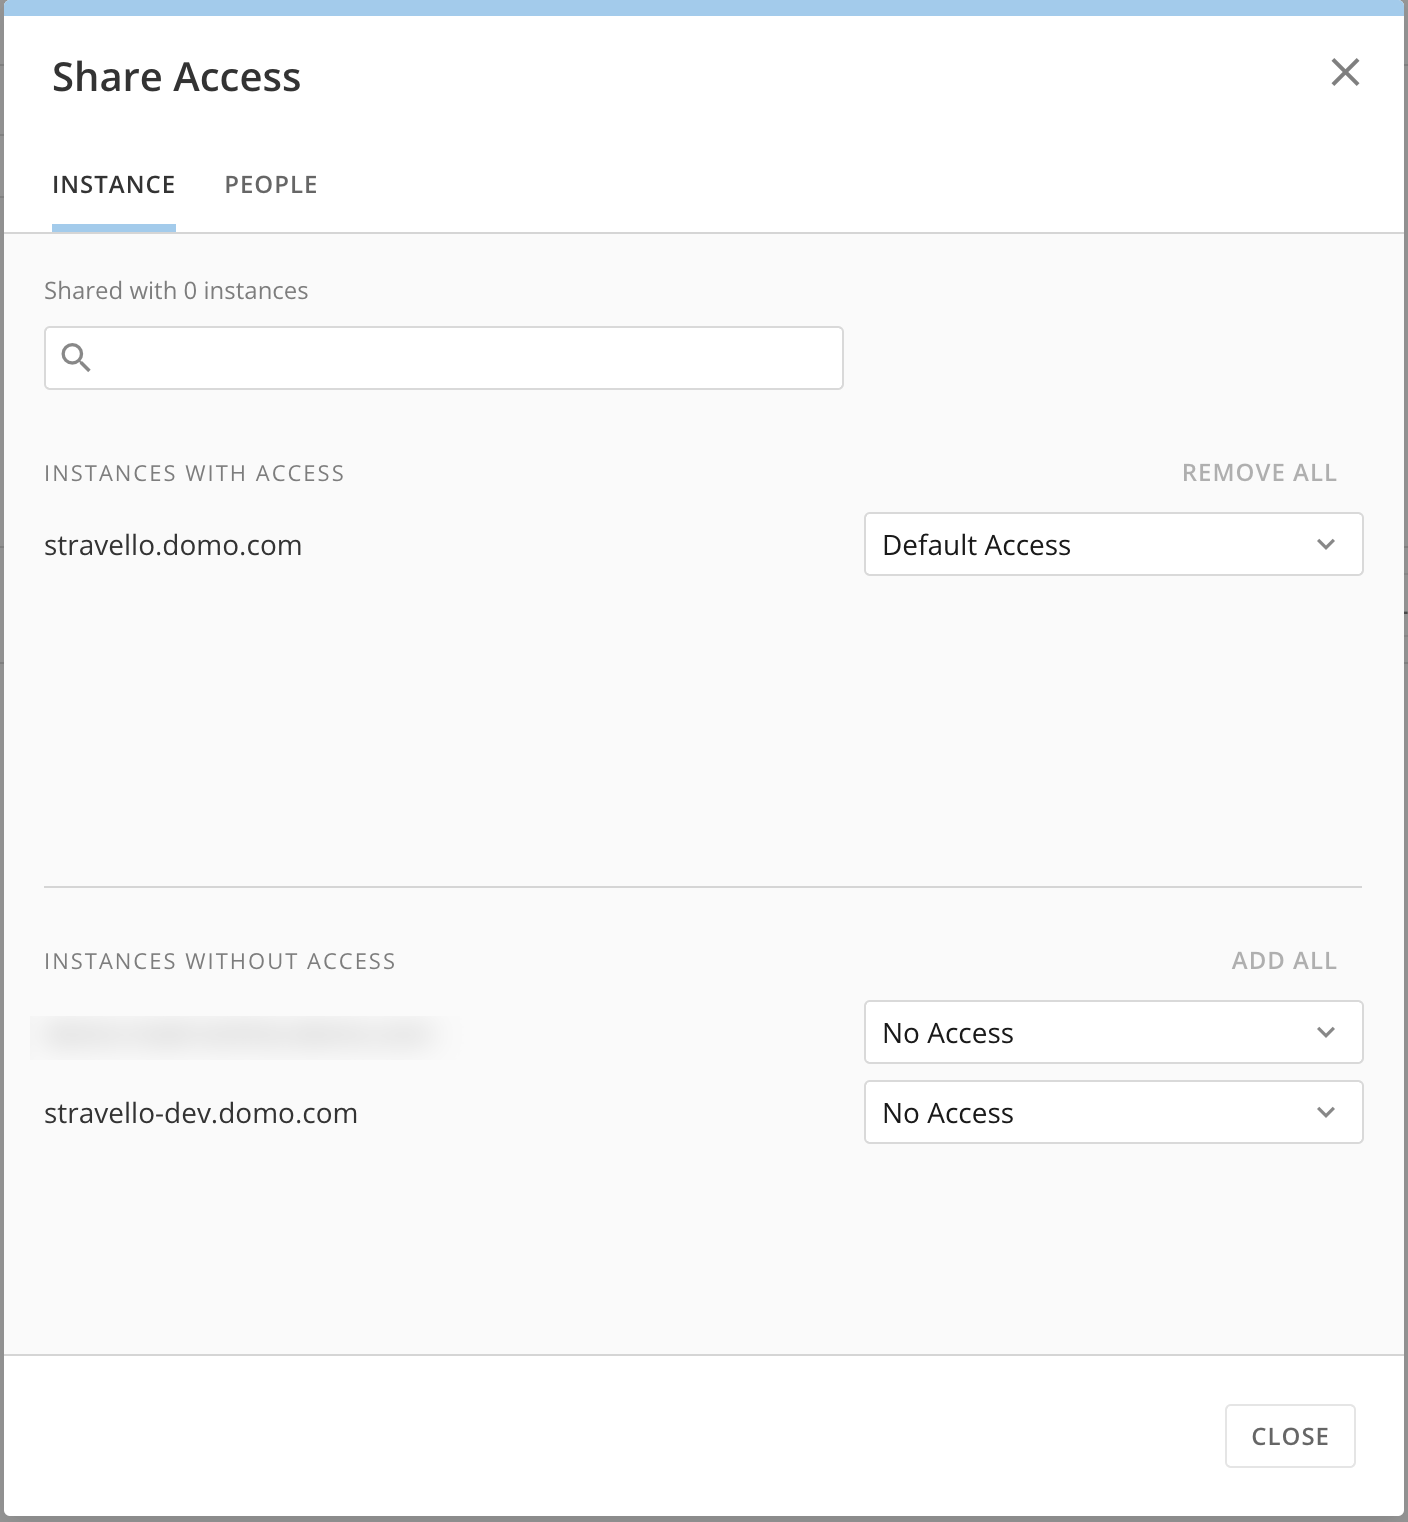This screenshot has width=1408, height=1522.
Task: Click the chevron arrow on the Default Access dropdown
Action: point(1326,544)
